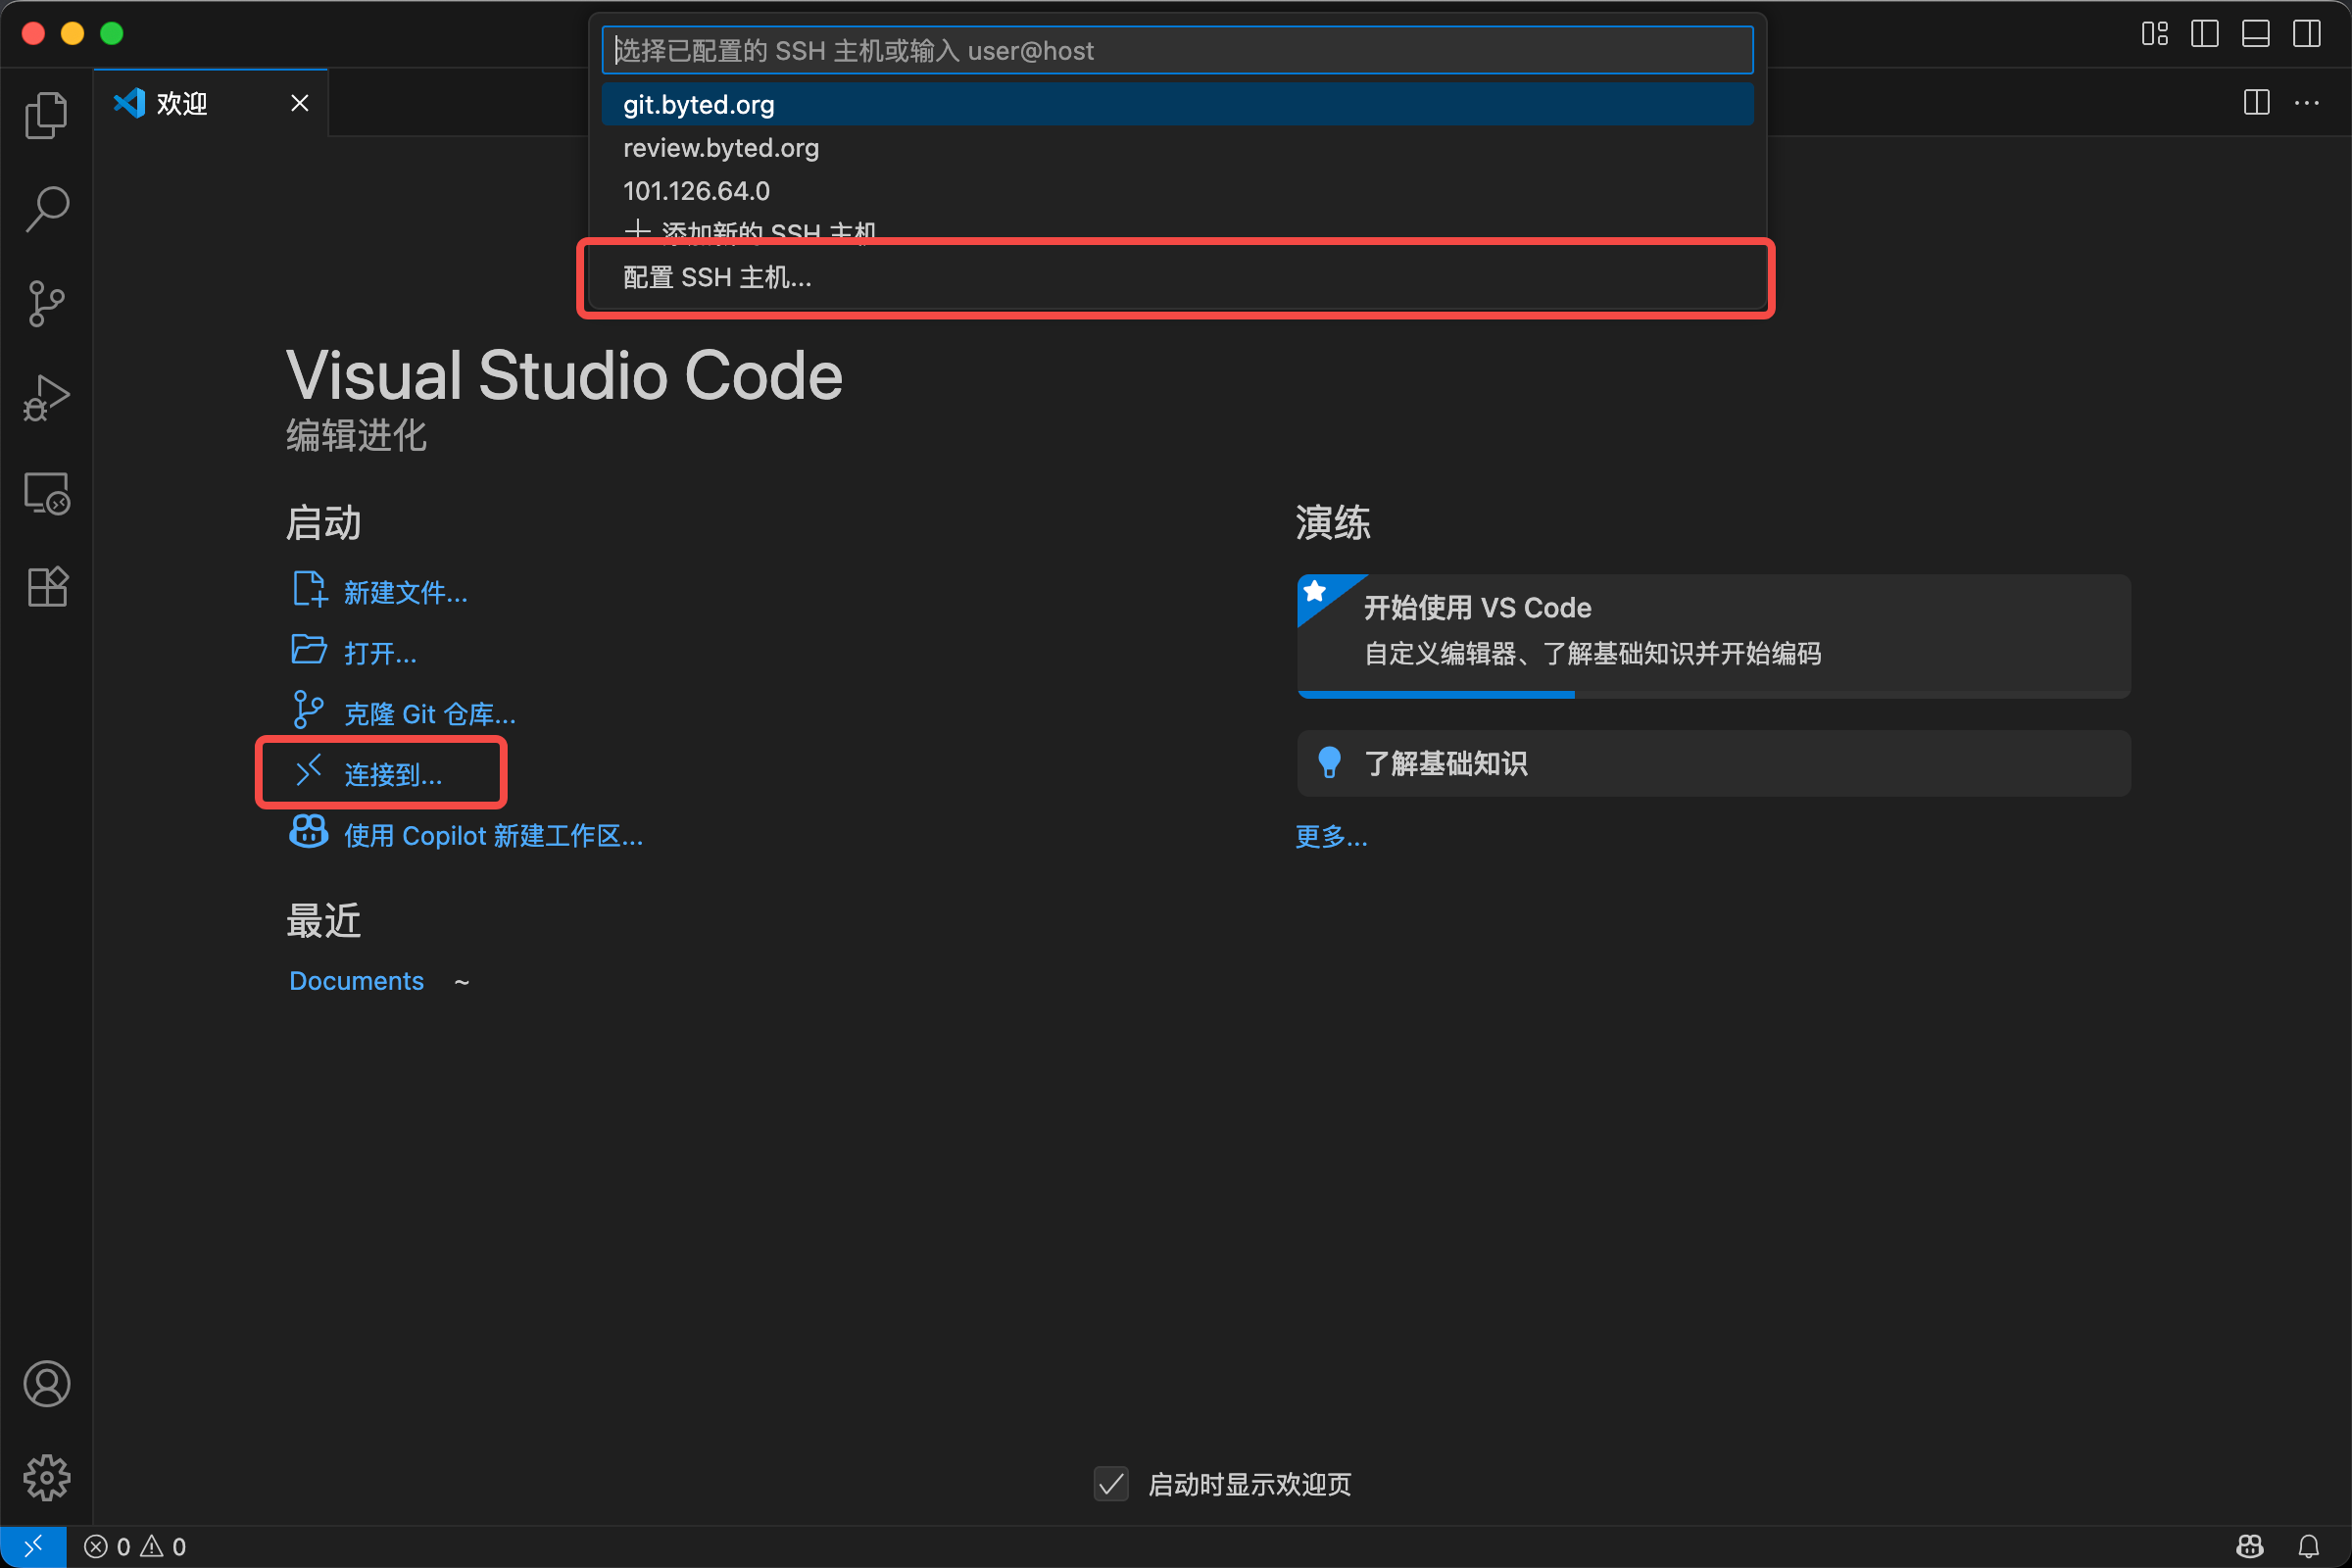Switch to the 欢迎 tab
The width and height of the screenshot is (2352, 1568).
coord(182,103)
